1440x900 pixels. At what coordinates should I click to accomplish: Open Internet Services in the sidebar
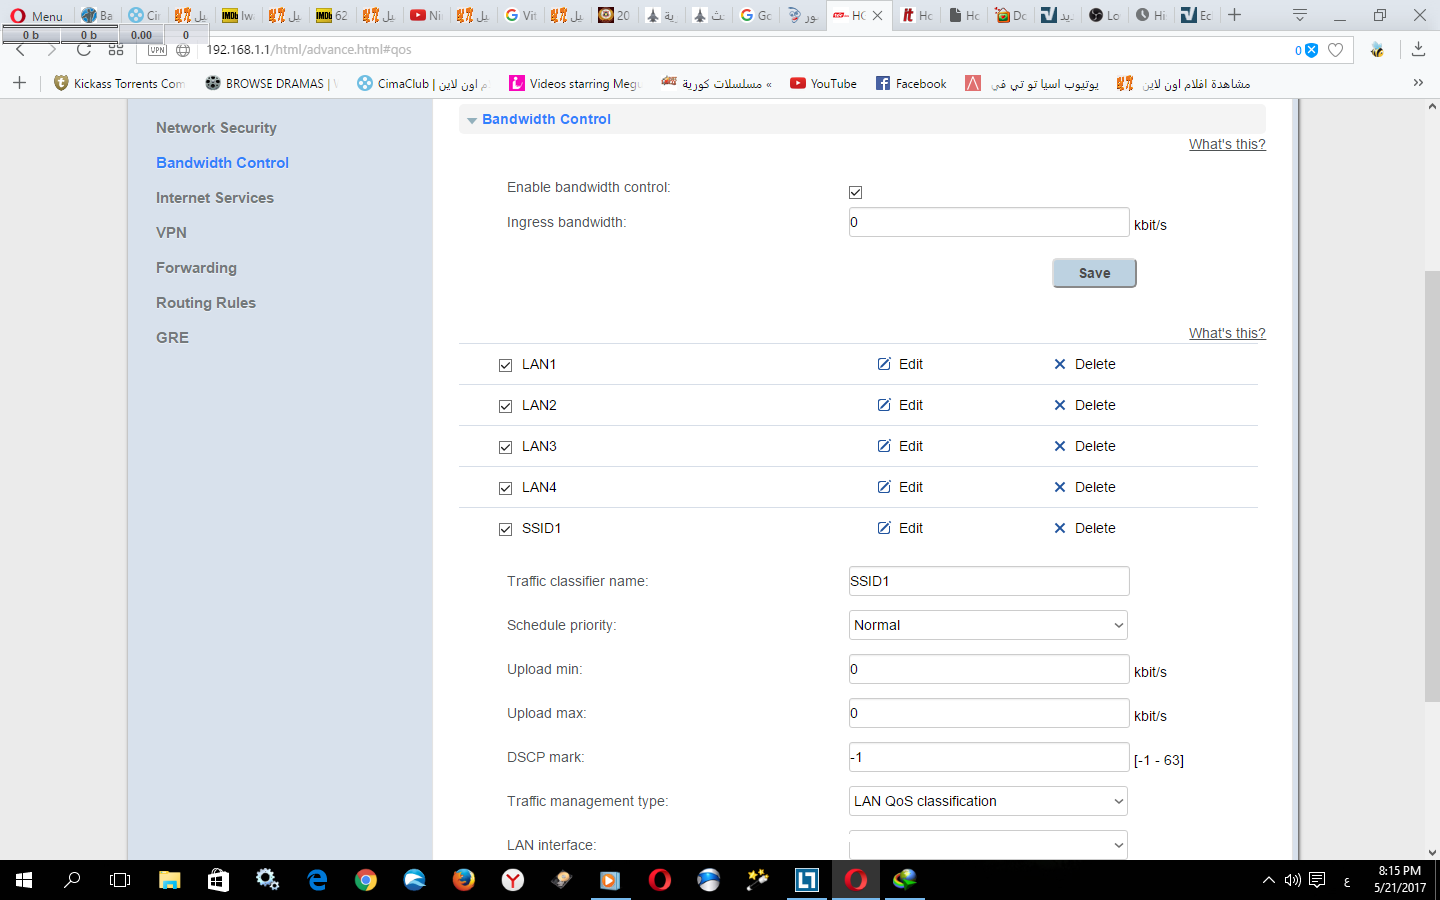tap(215, 198)
